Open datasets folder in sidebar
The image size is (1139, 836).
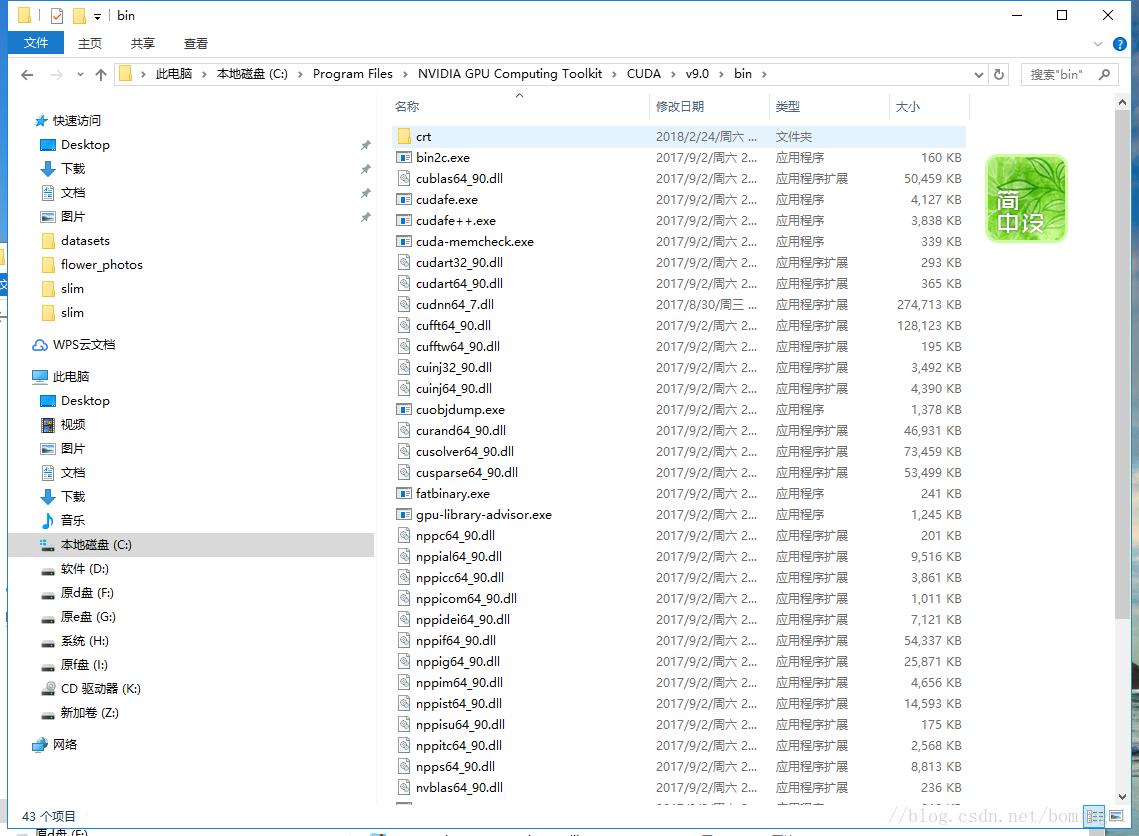pos(85,240)
